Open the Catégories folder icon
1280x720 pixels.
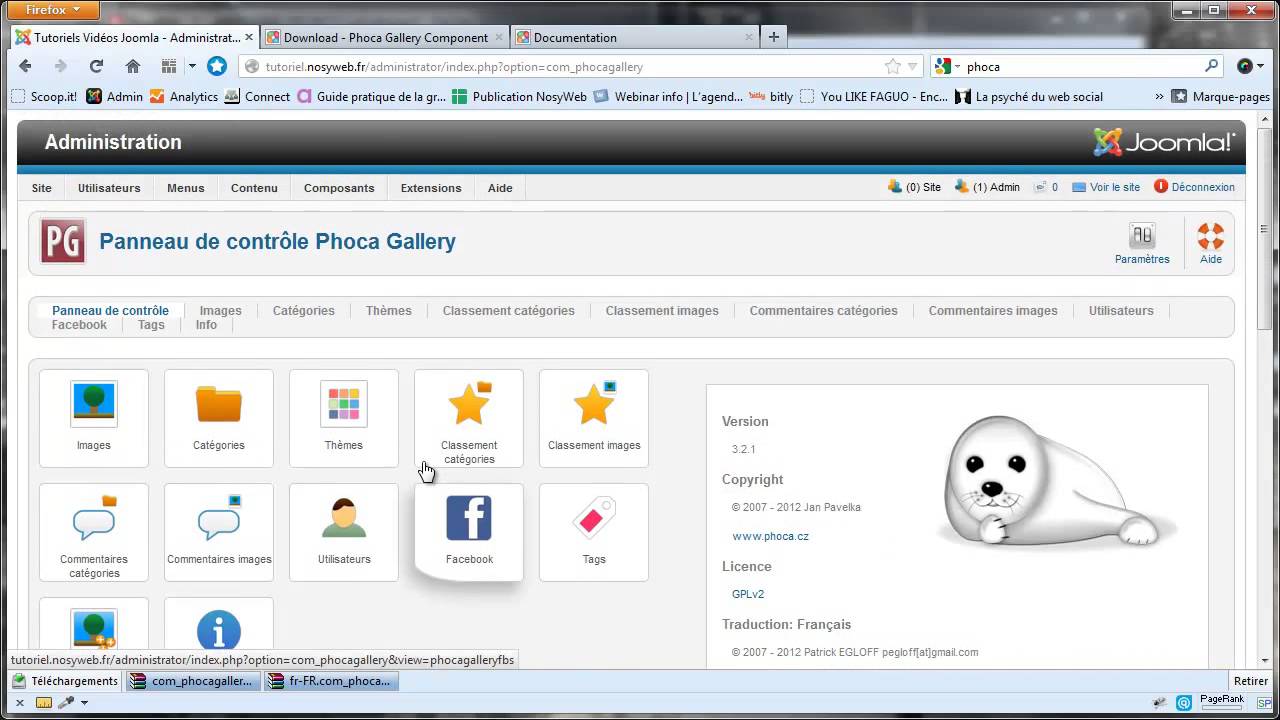(219, 418)
